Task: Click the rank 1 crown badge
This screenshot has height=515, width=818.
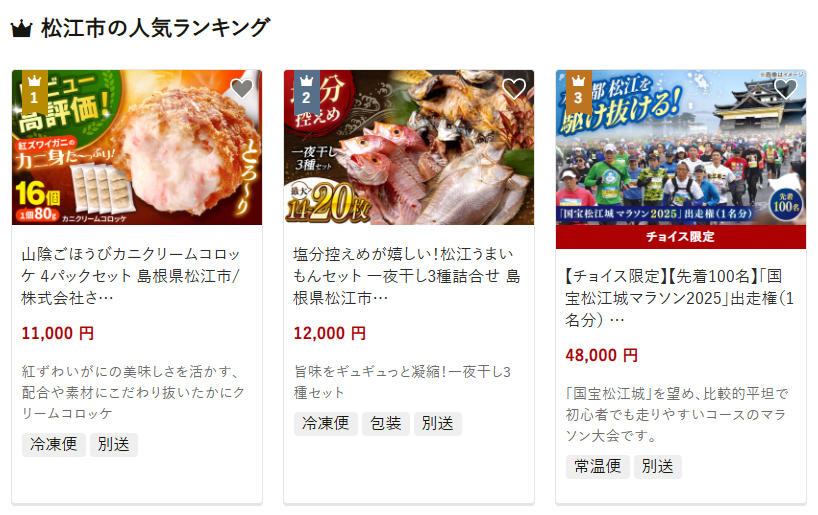Action: tap(34, 92)
